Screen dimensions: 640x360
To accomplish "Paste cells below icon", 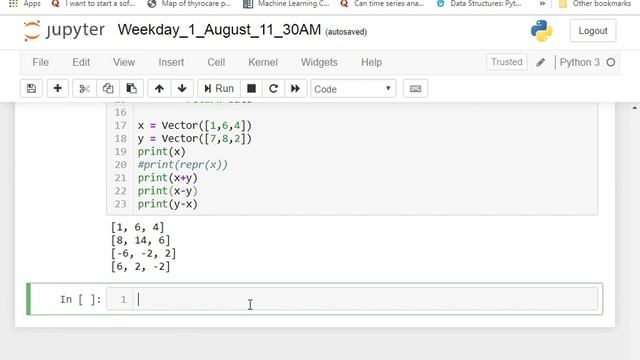I will (131, 89).
